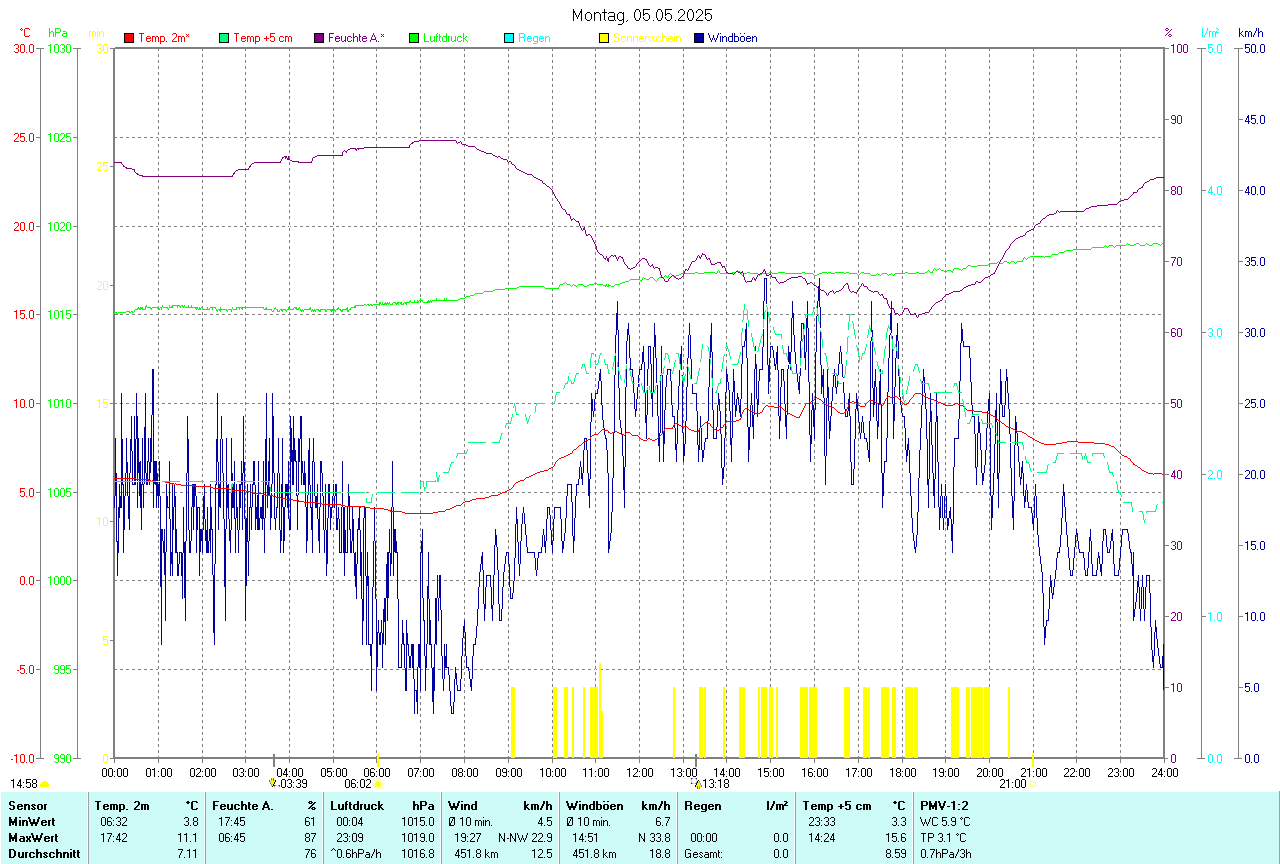Click the average temperature value '7.11'

pyautogui.click(x=187, y=853)
